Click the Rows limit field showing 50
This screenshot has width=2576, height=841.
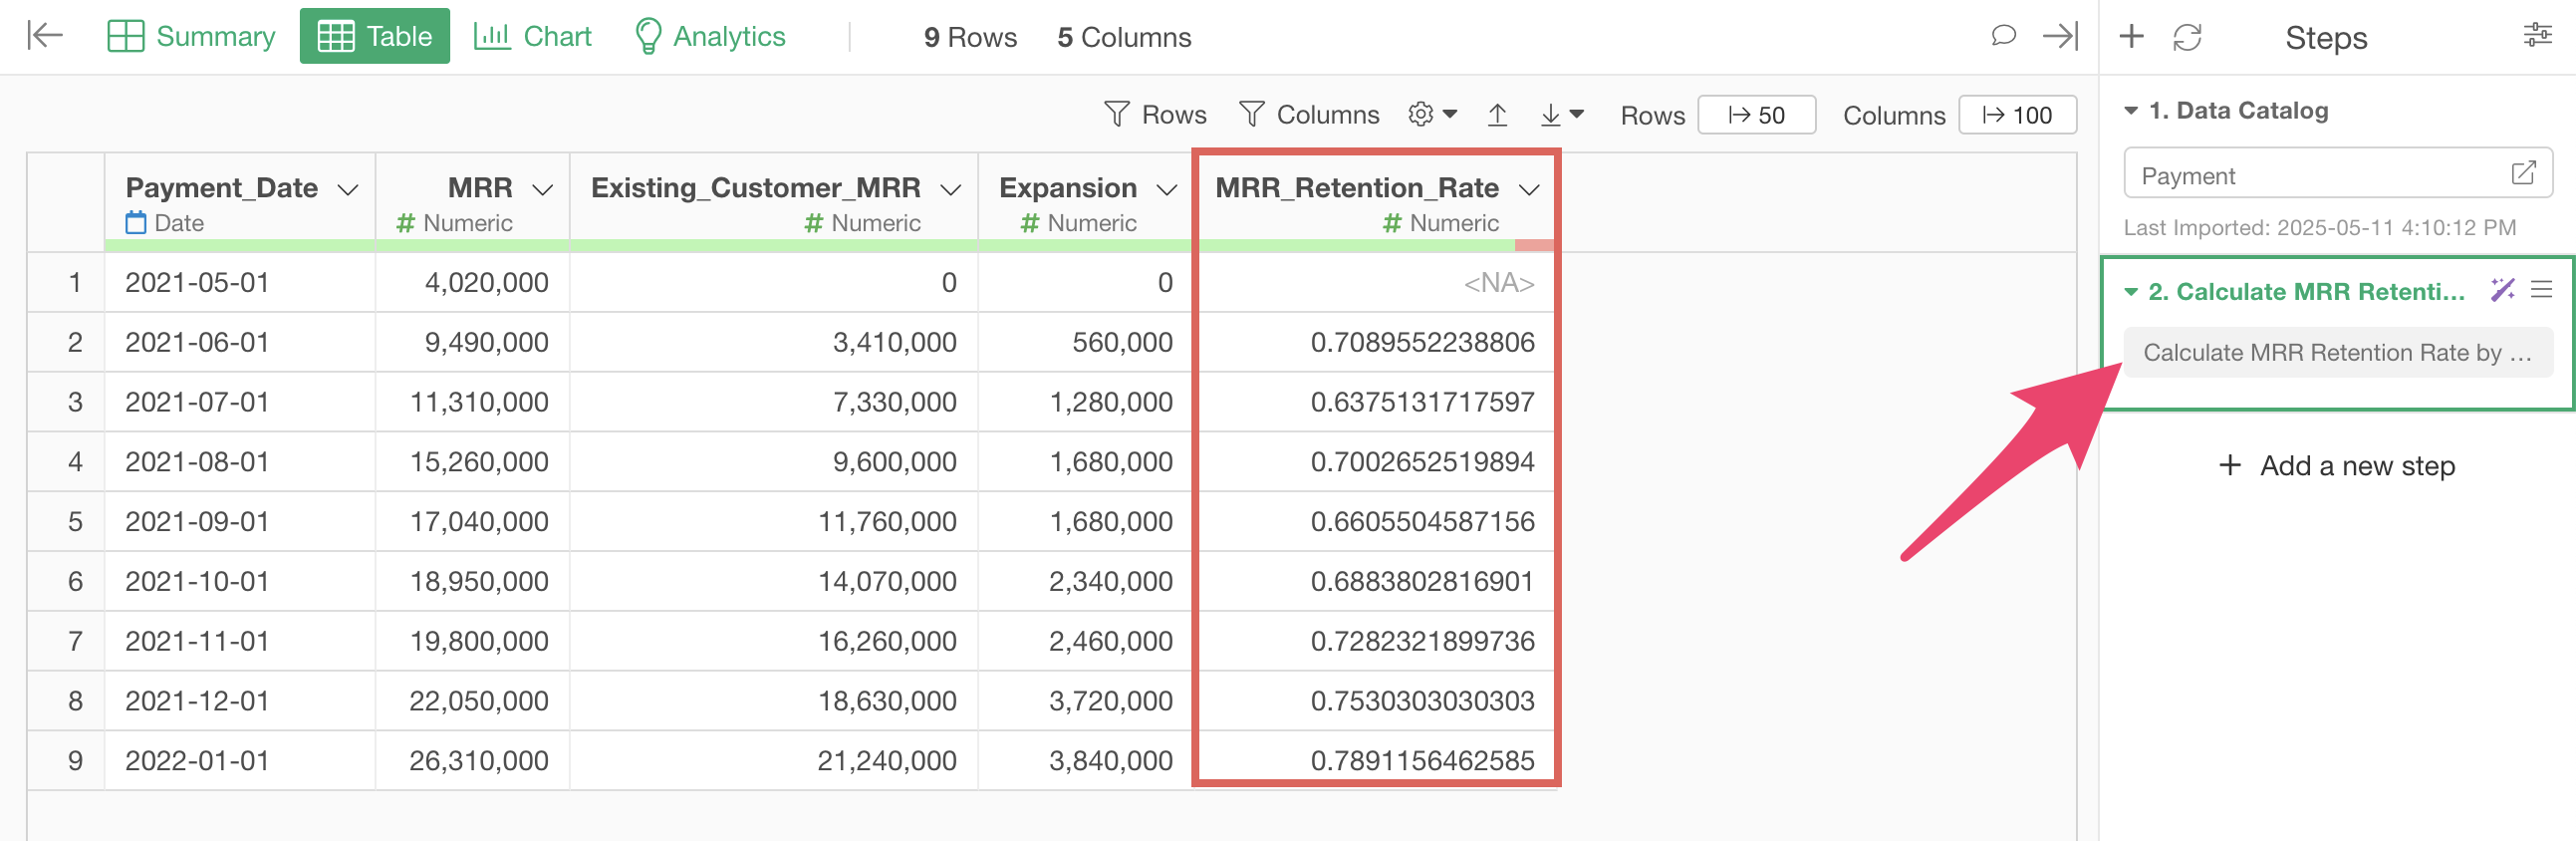[x=1756, y=115]
